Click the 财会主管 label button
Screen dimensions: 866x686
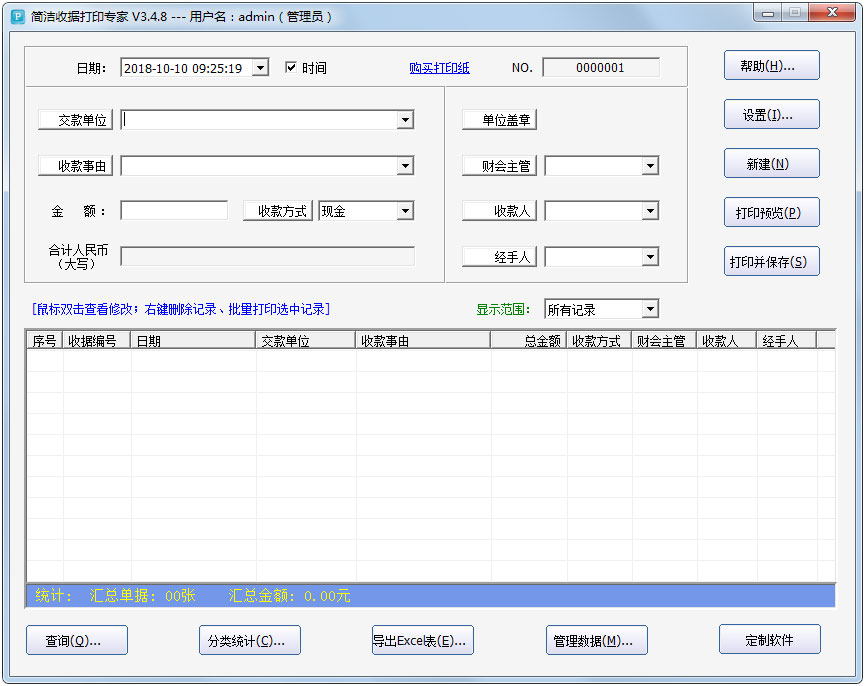point(499,166)
